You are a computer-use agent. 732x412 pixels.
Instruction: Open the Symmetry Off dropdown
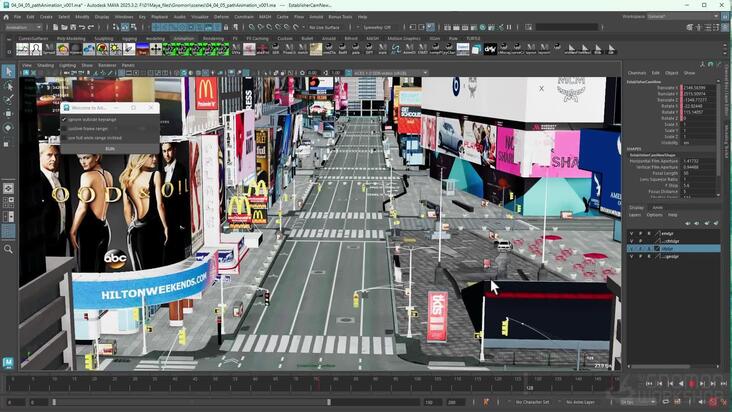coord(376,28)
